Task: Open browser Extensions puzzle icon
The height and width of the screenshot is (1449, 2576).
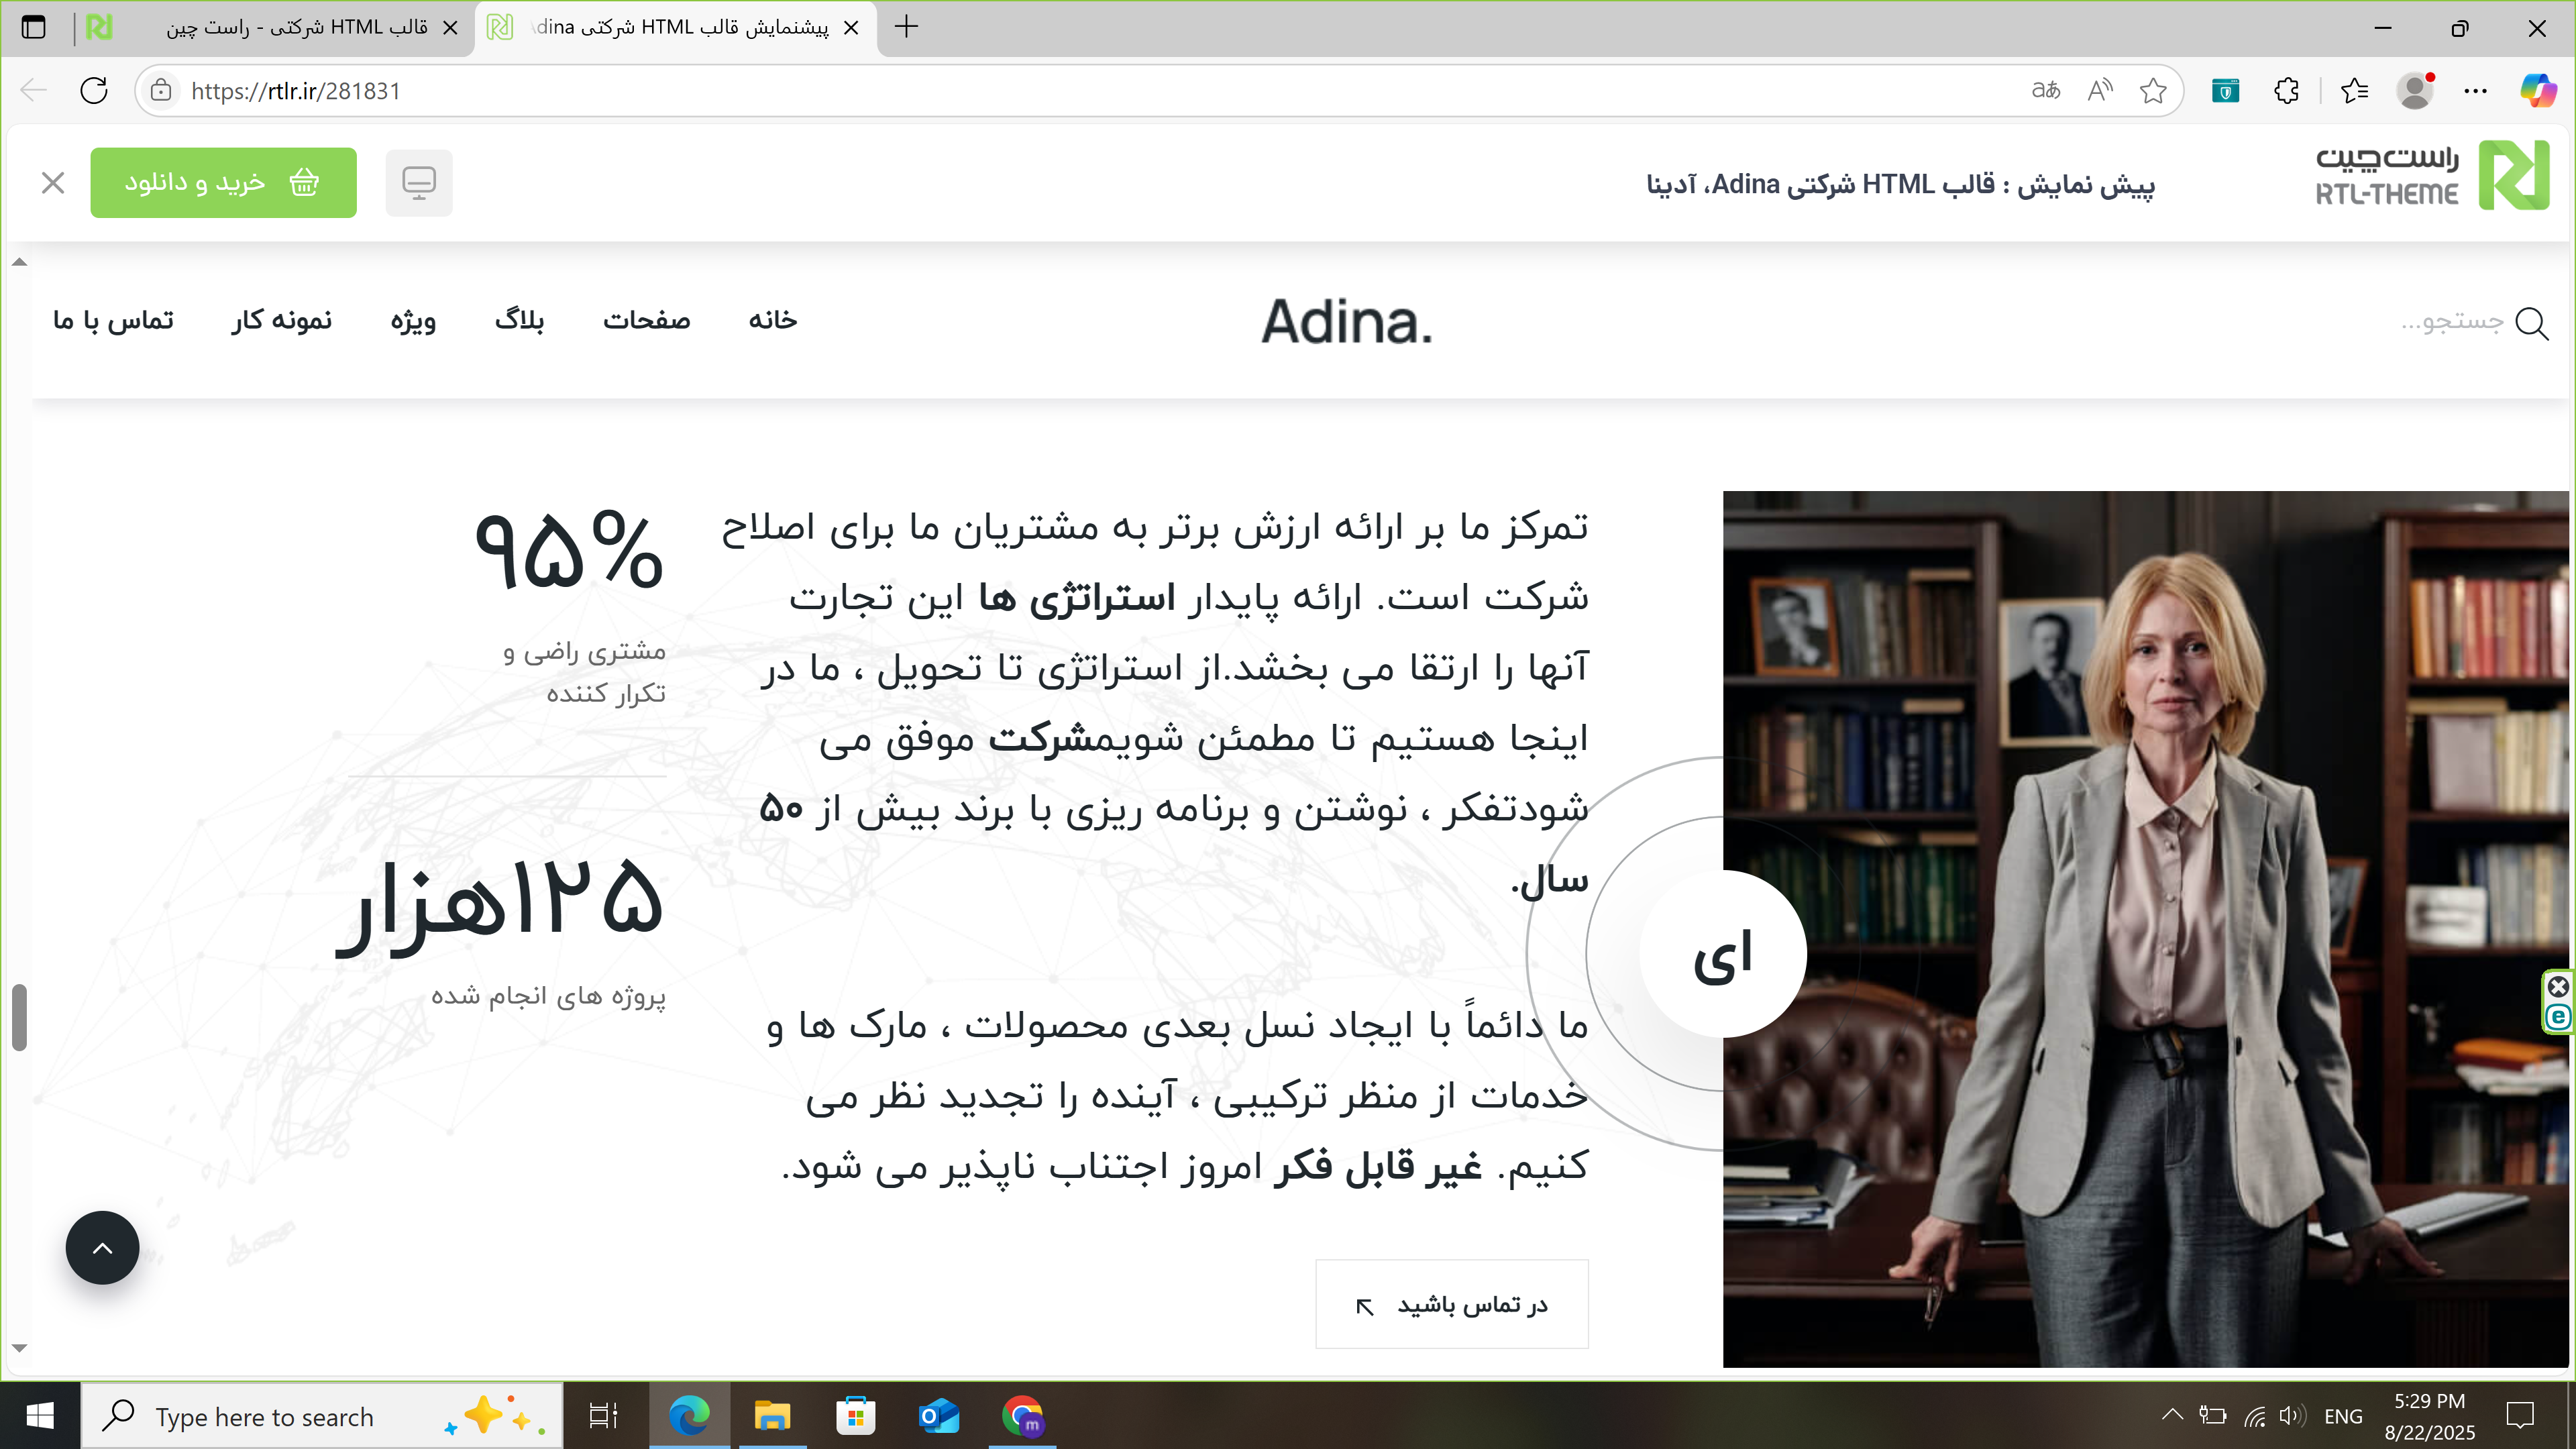Action: [x=2286, y=91]
